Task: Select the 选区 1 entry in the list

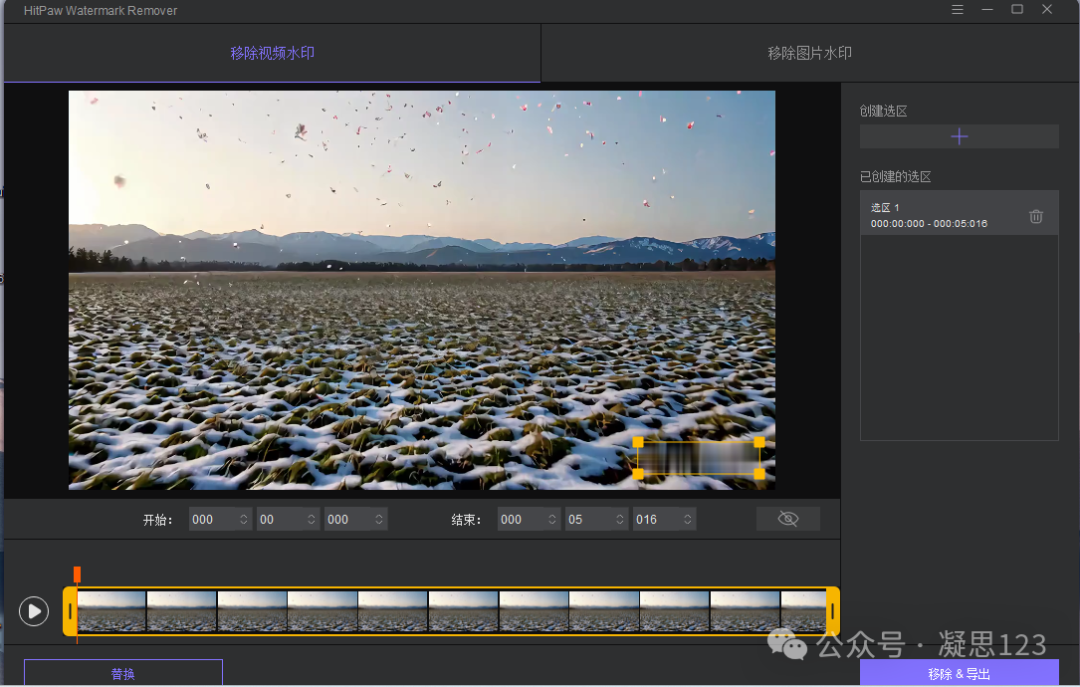Action: point(959,214)
